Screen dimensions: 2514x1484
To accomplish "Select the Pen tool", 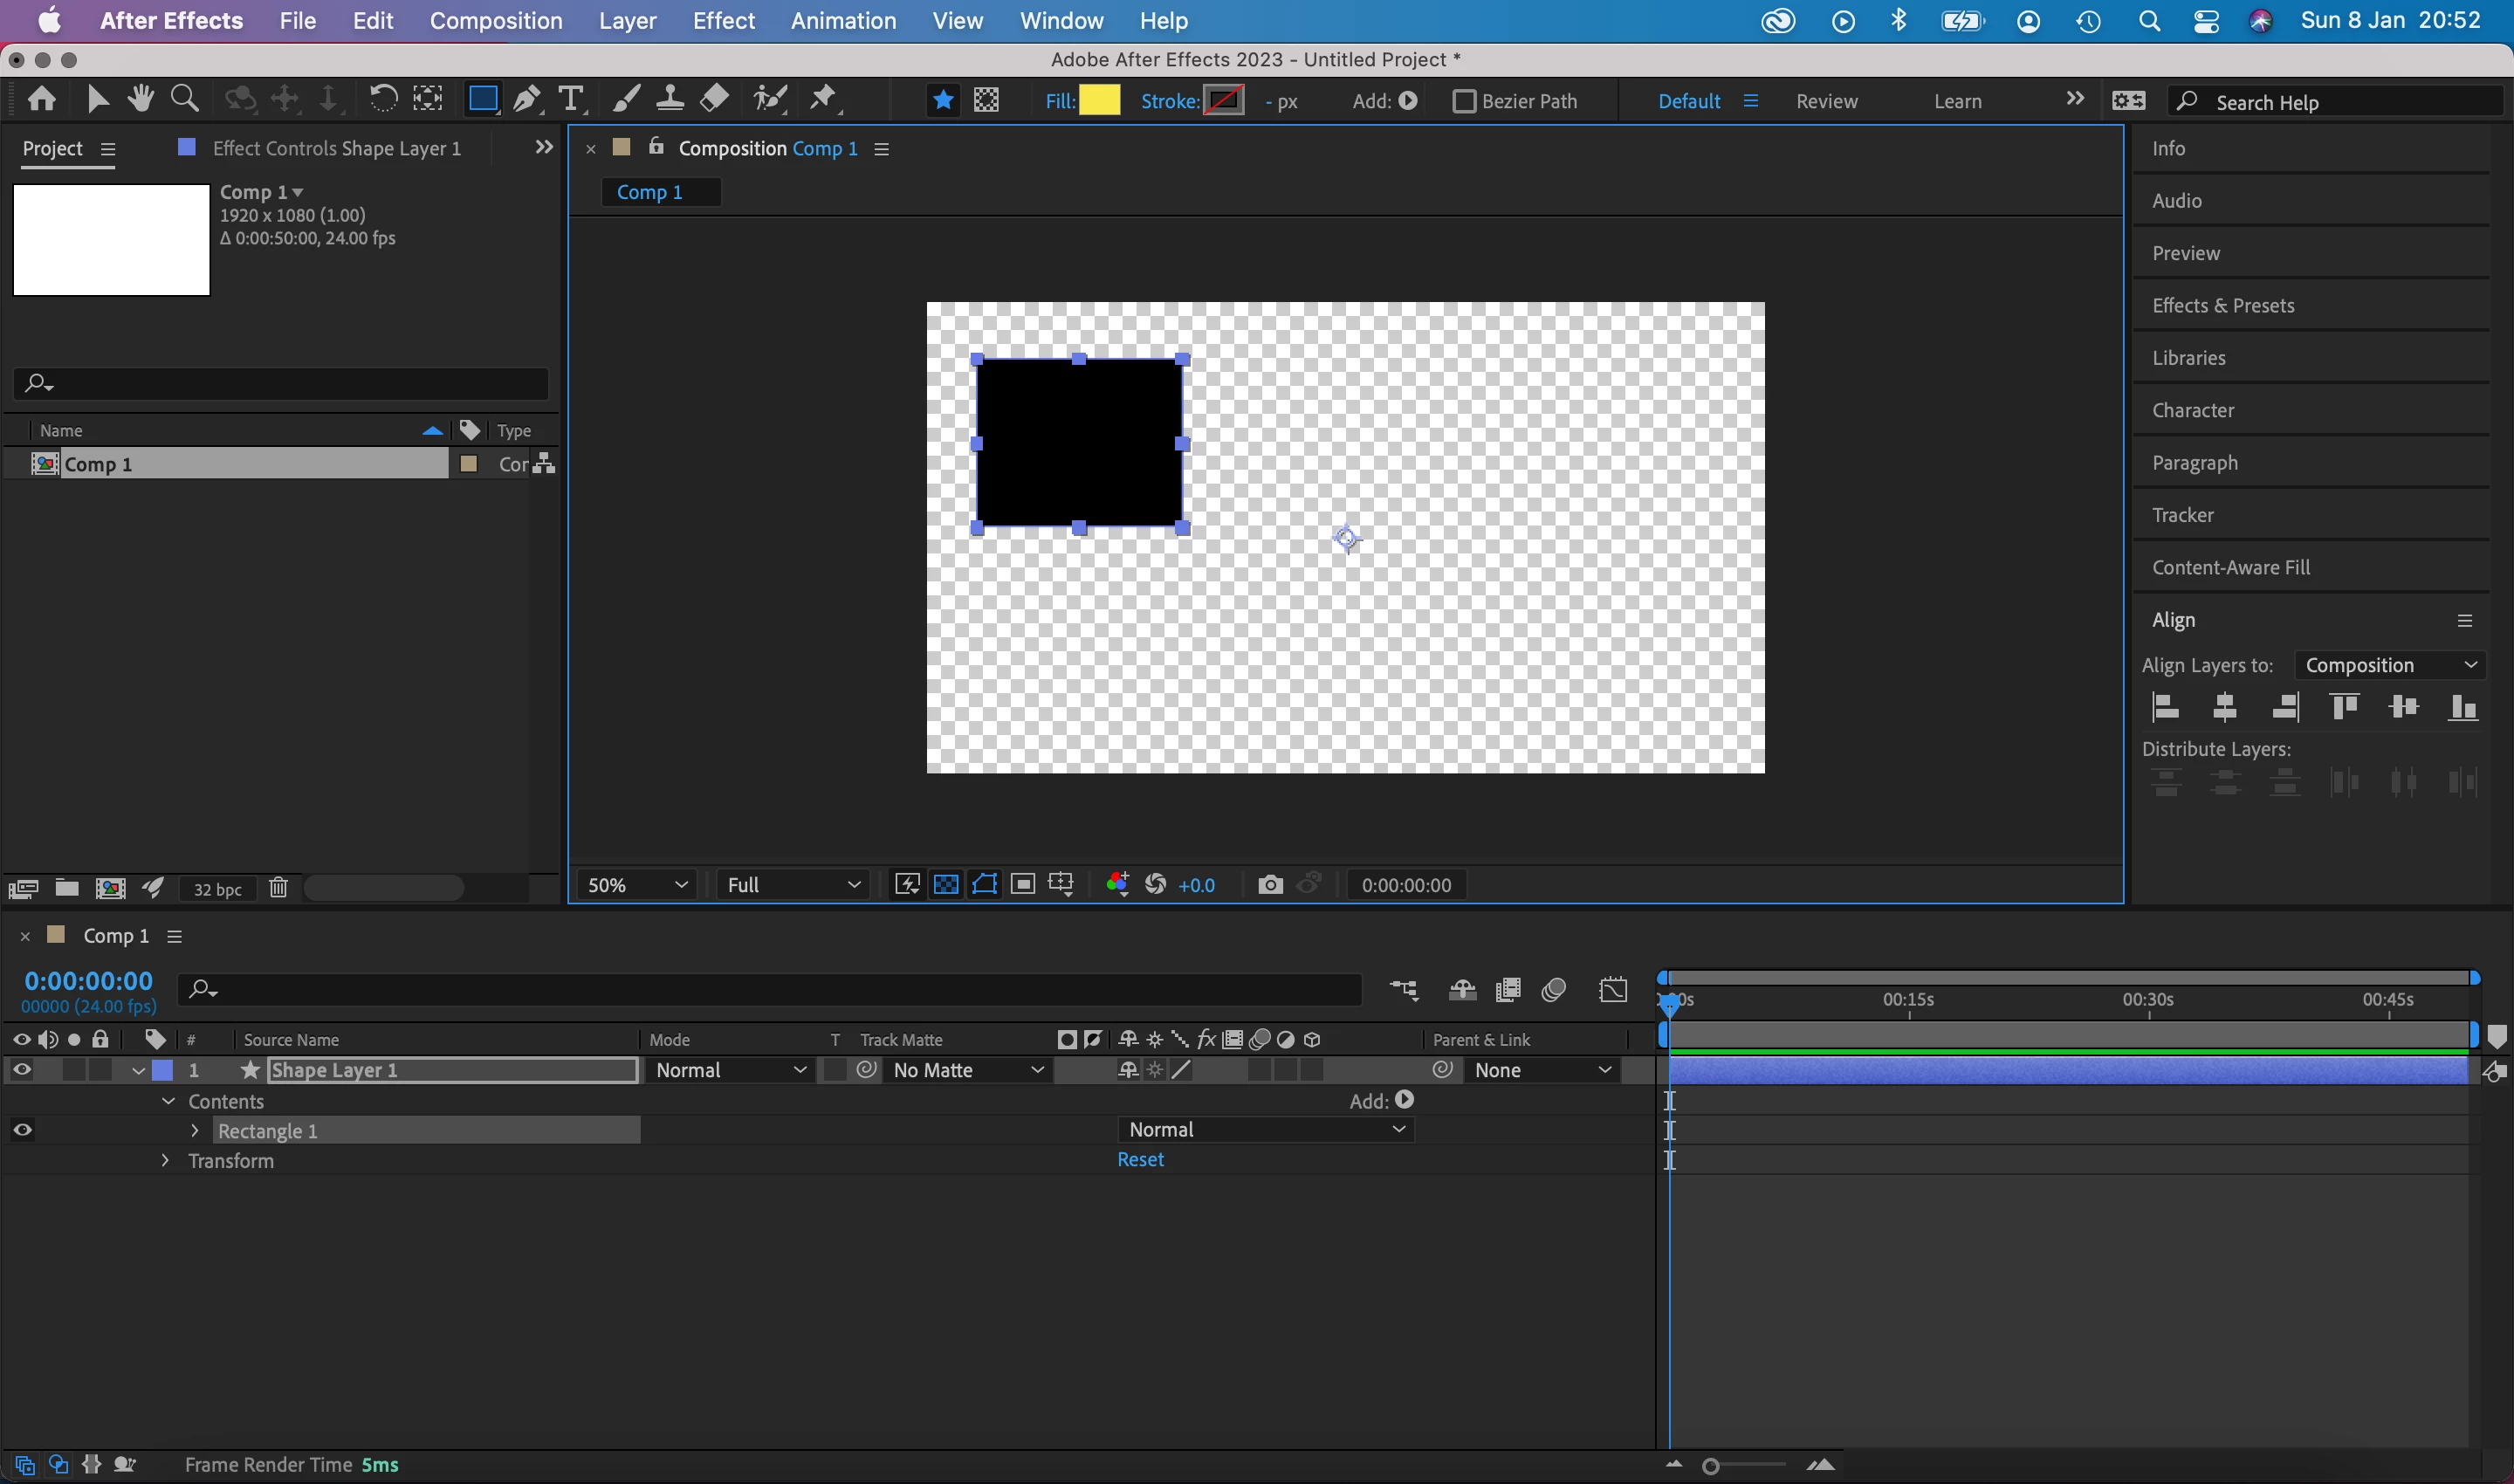I will (x=526, y=99).
